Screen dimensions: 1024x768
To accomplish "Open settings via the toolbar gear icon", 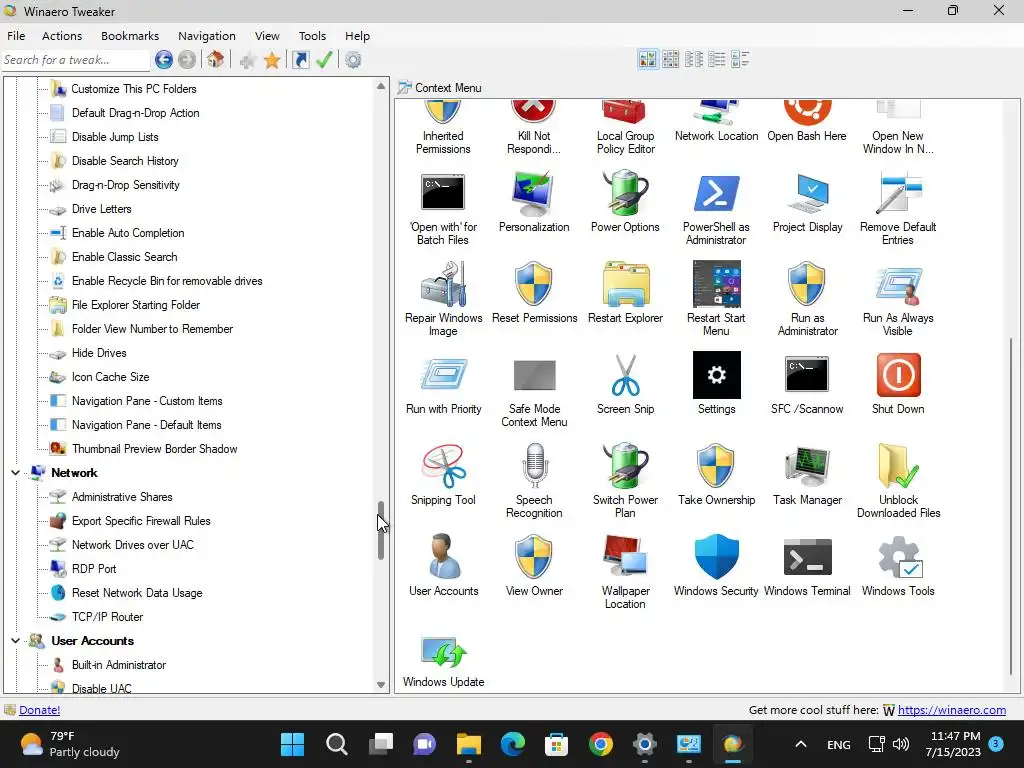I will click(x=353, y=60).
